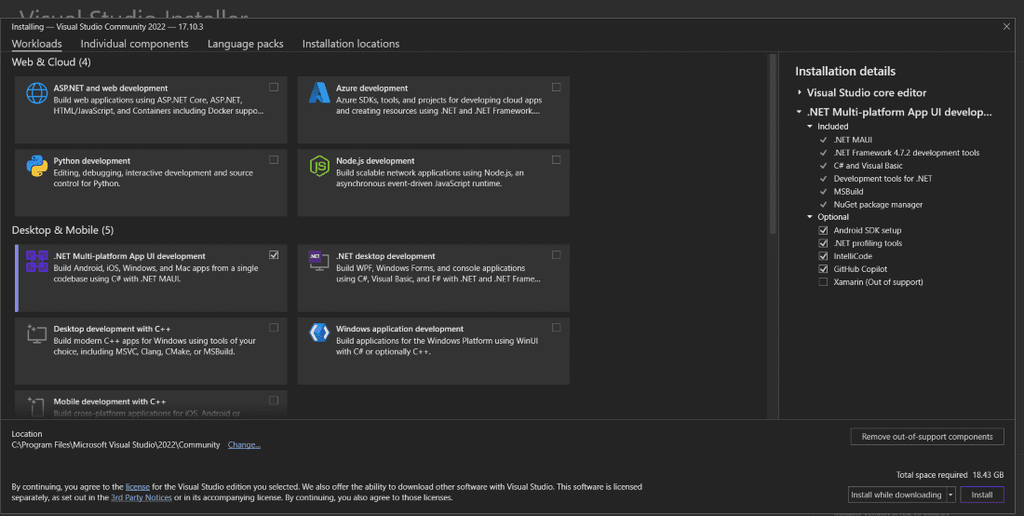Click the installation location path text
Image resolution: width=1024 pixels, height=516 pixels.
[116, 445]
